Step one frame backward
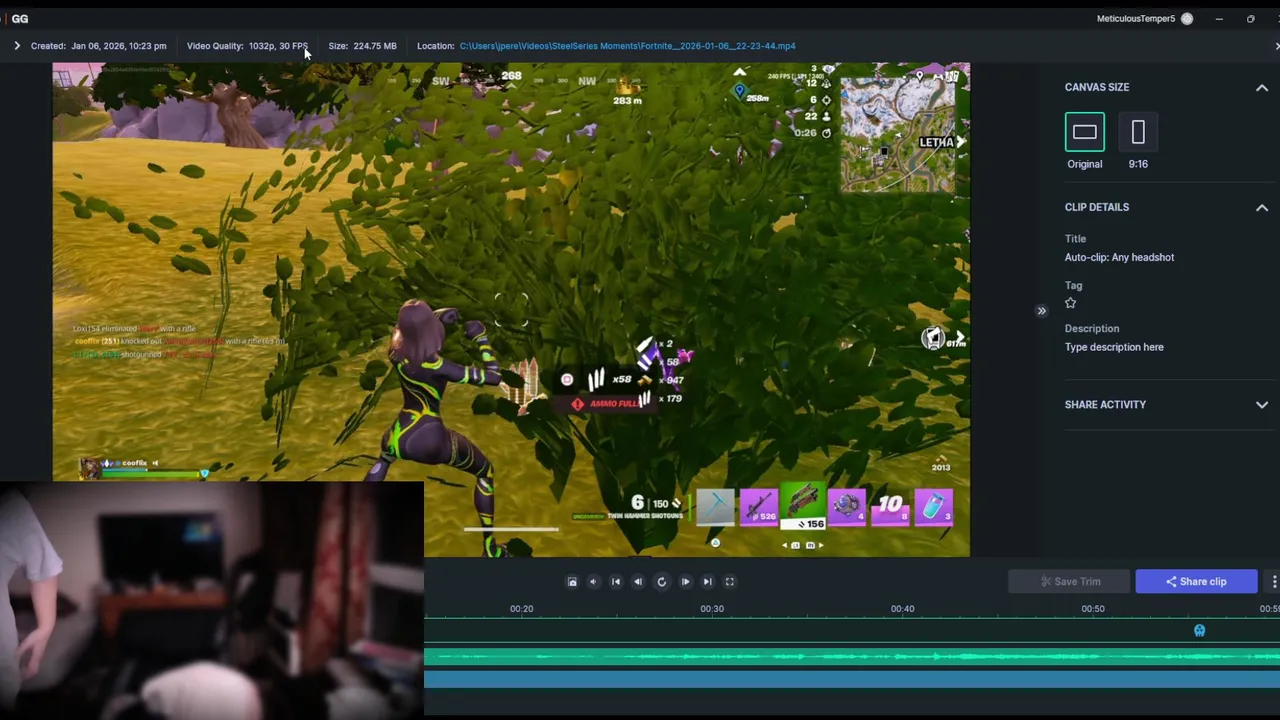The height and width of the screenshot is (720, 1280). coord(638,581)
